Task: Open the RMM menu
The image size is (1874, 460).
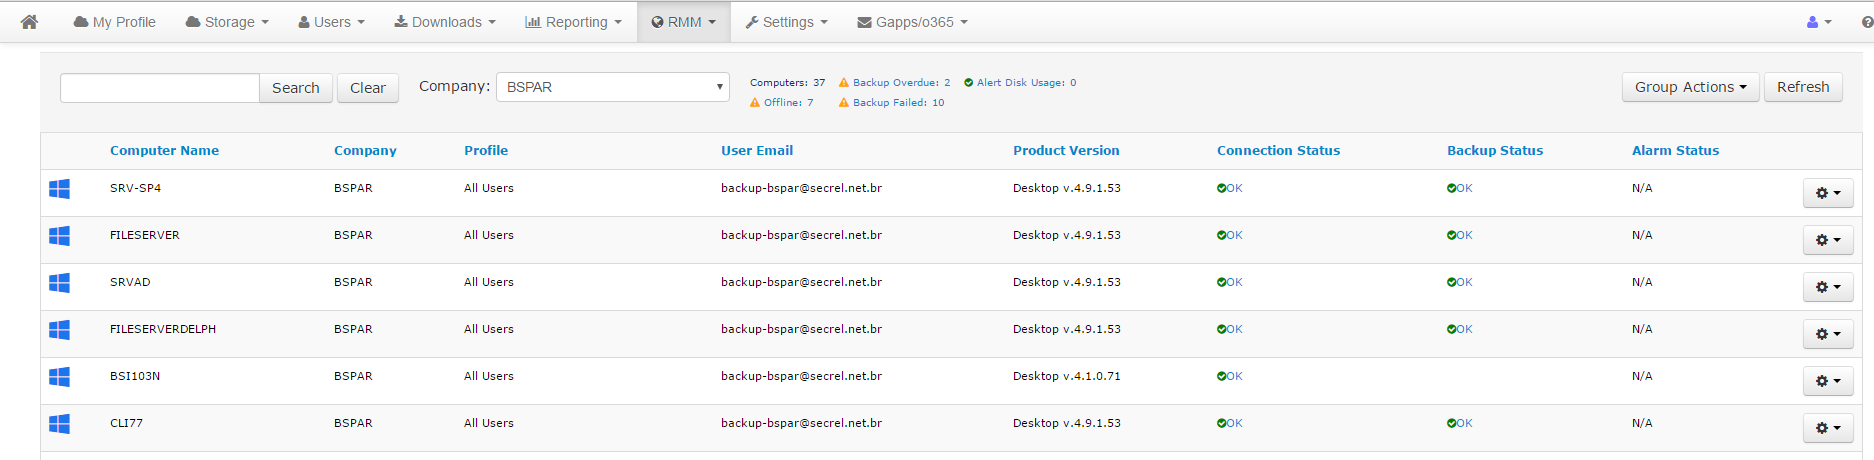Action: coord(683,22)
